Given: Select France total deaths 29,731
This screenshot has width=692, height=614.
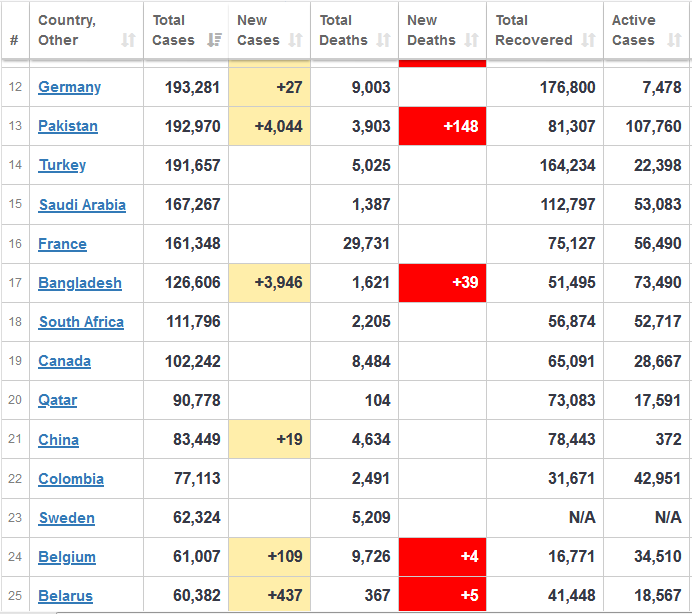Looking at the screenshot, I should click(x=367, y=244).
